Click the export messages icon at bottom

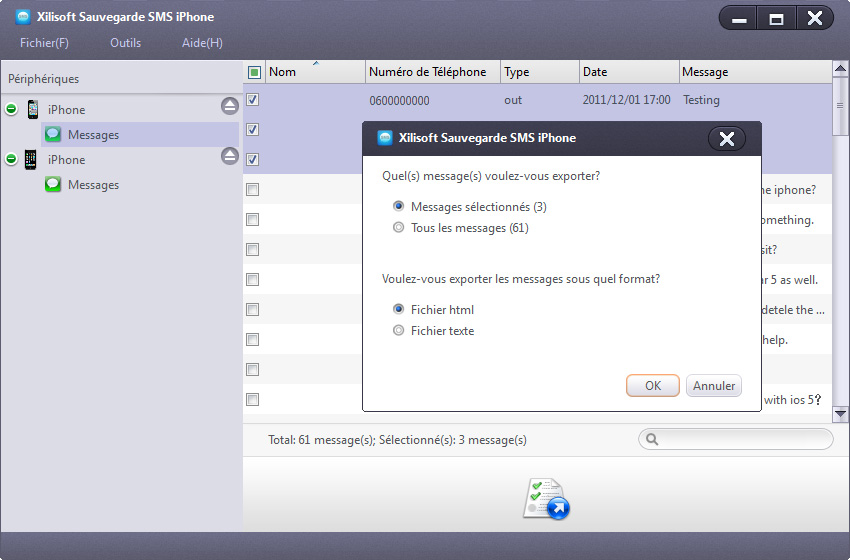pyautogui.click(x=546, y=499)
